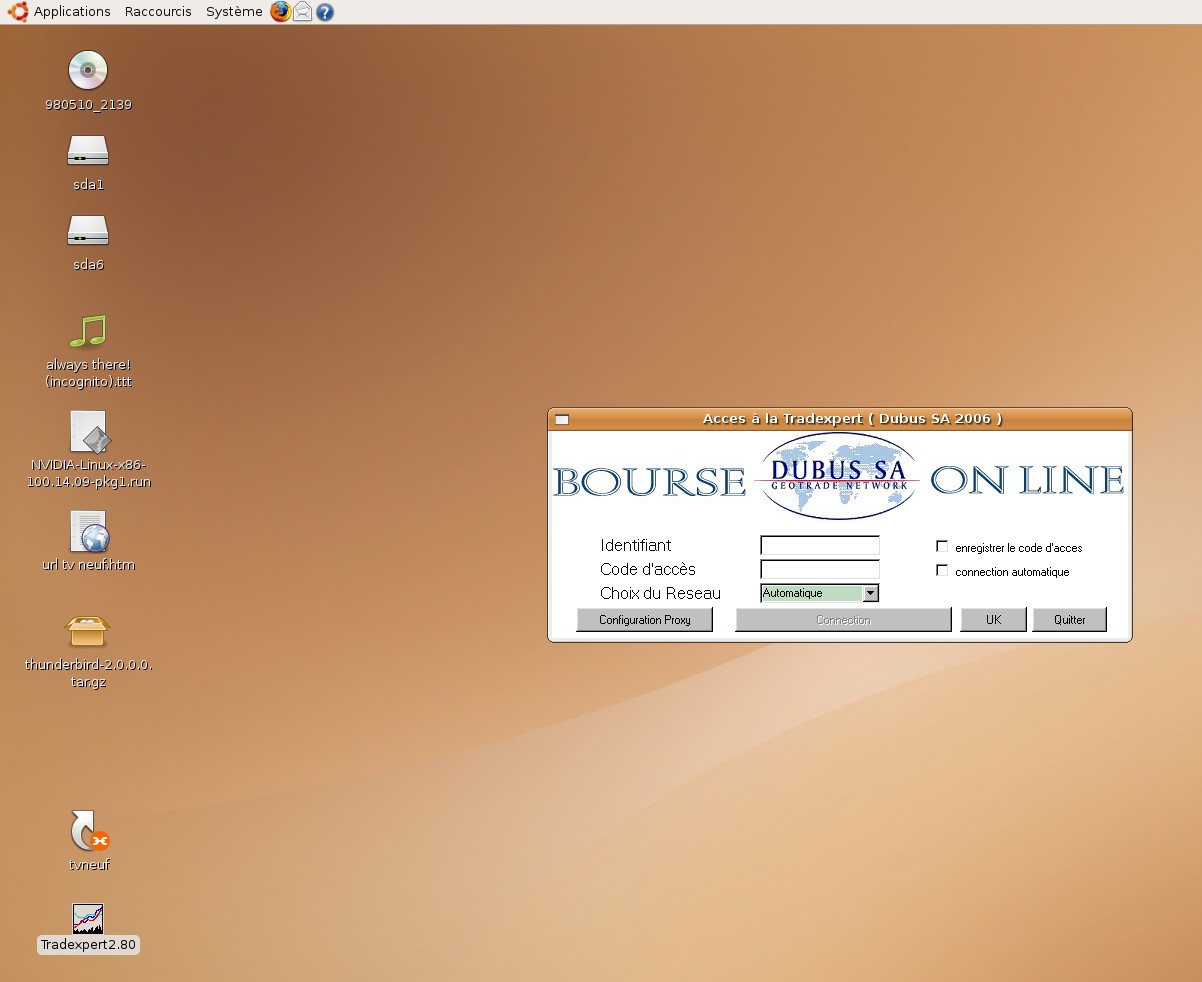Select the NVIDIA-Linux-x86 .run file icon

click(x=88, y=432)
